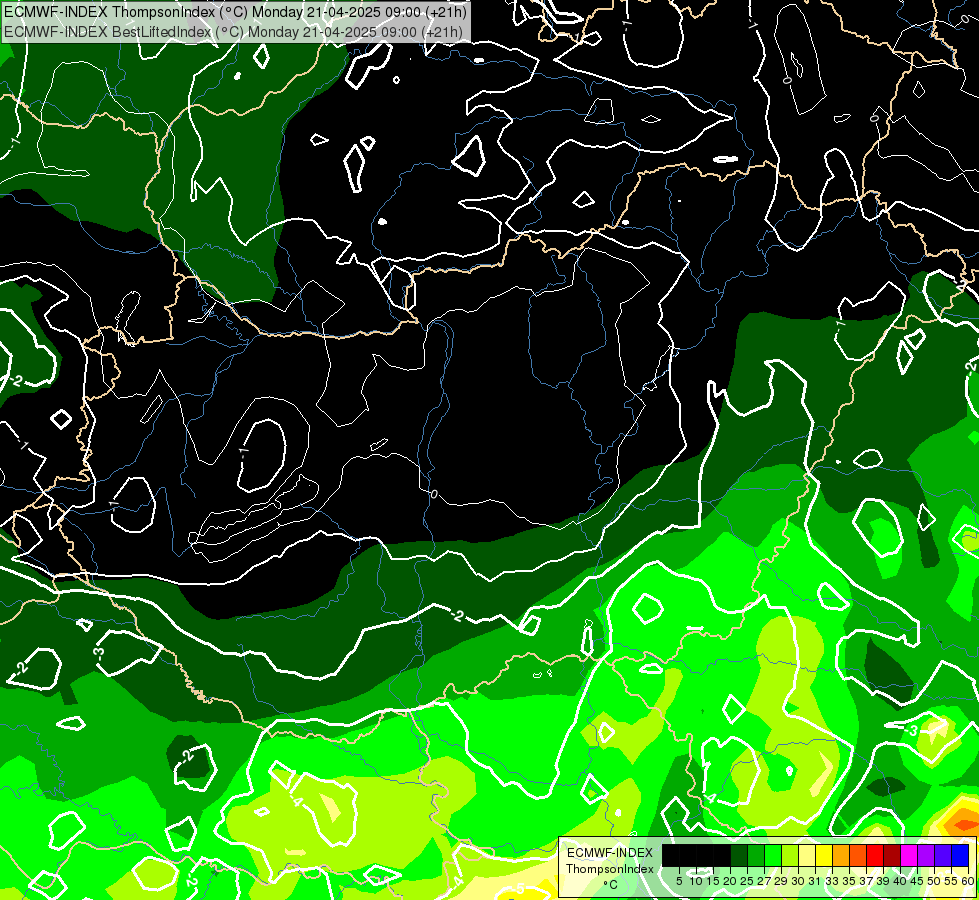Click the legend unit '°C'
Viewport: 979px width, 900px height.
610,885
